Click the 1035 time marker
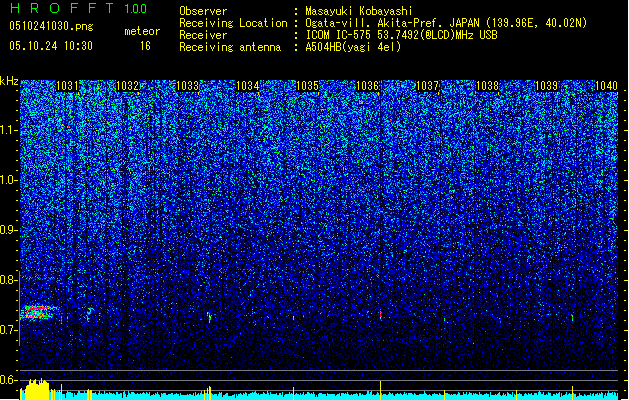 (x=307, y=86)
